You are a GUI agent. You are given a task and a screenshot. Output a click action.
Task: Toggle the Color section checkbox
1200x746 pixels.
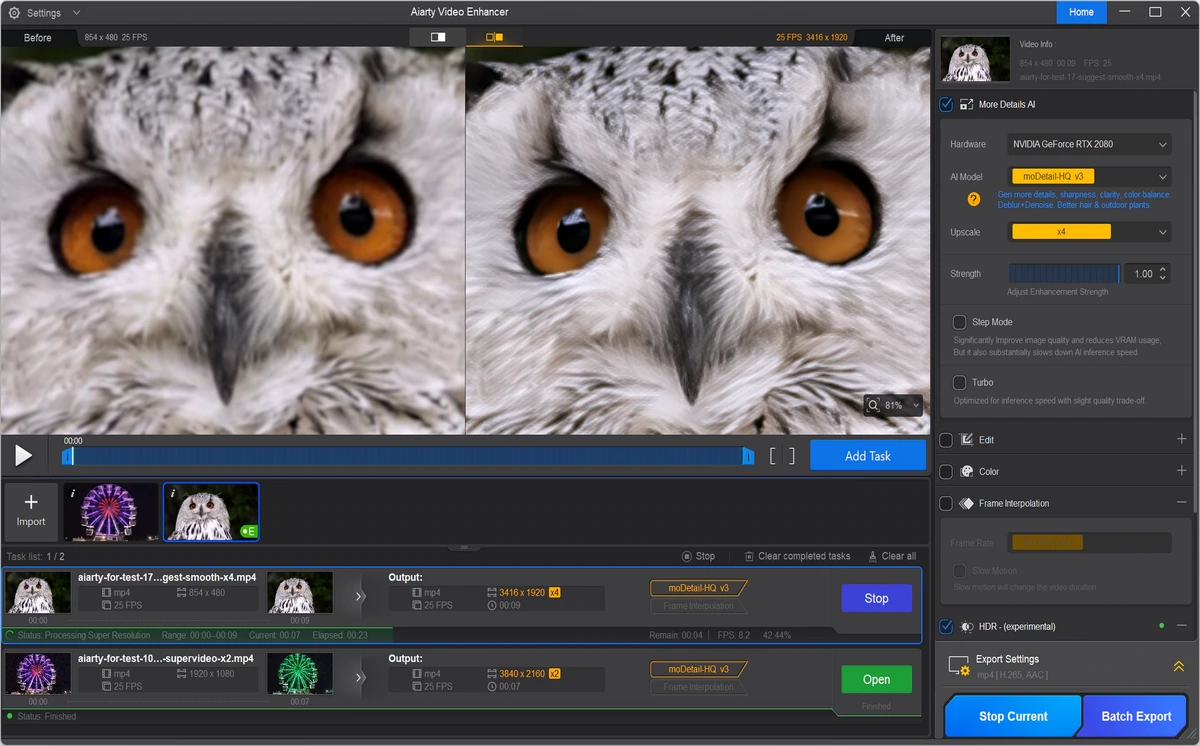946,471
